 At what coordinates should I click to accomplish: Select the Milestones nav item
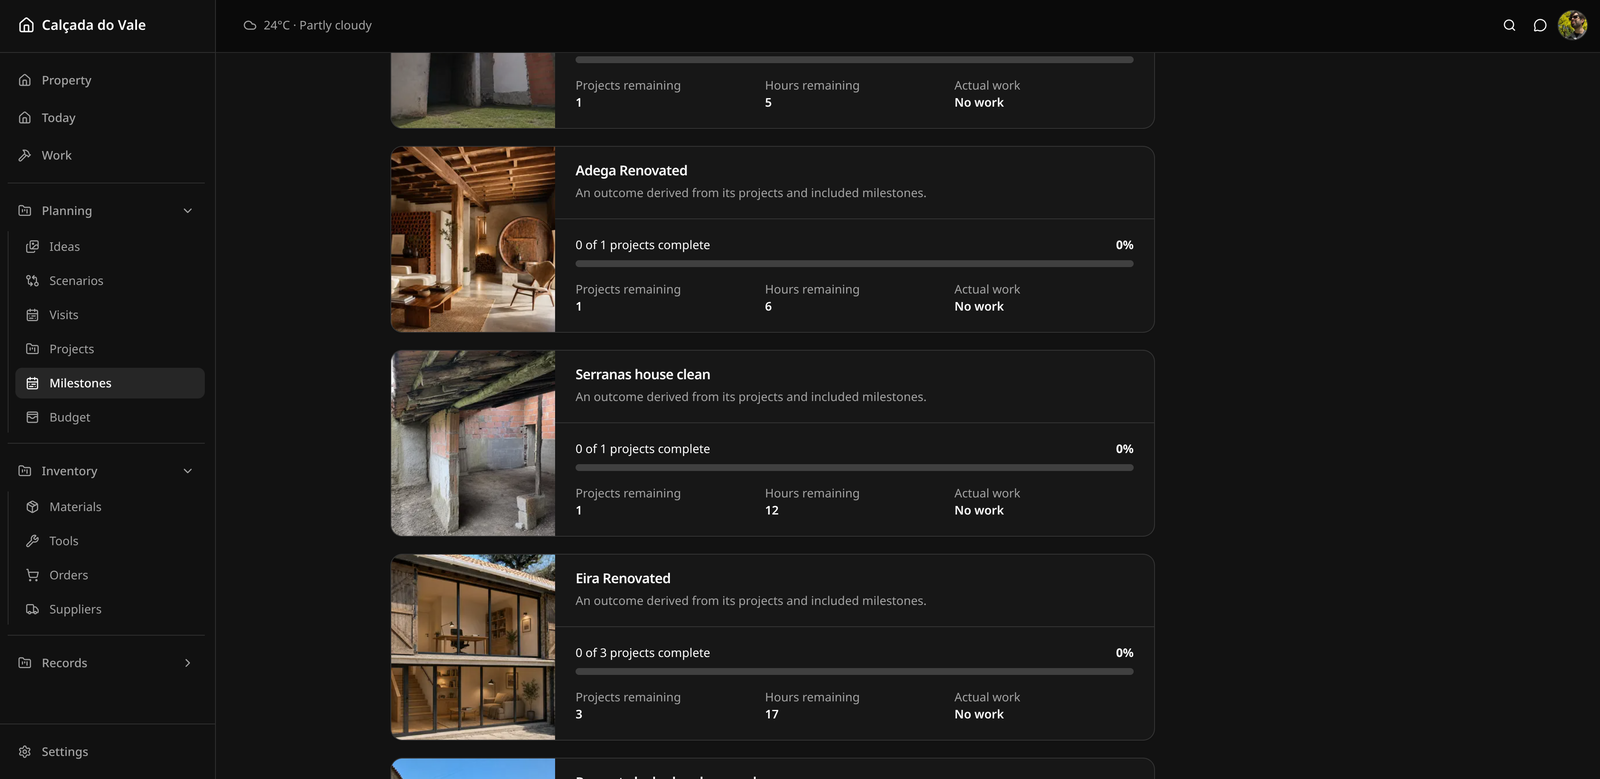click(x=110, y=383)
